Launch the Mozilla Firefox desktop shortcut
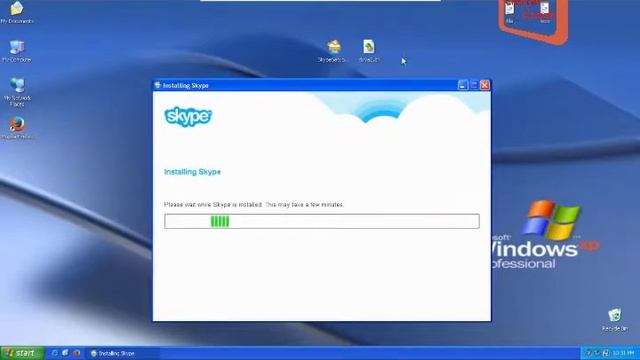 coord(17,128)
